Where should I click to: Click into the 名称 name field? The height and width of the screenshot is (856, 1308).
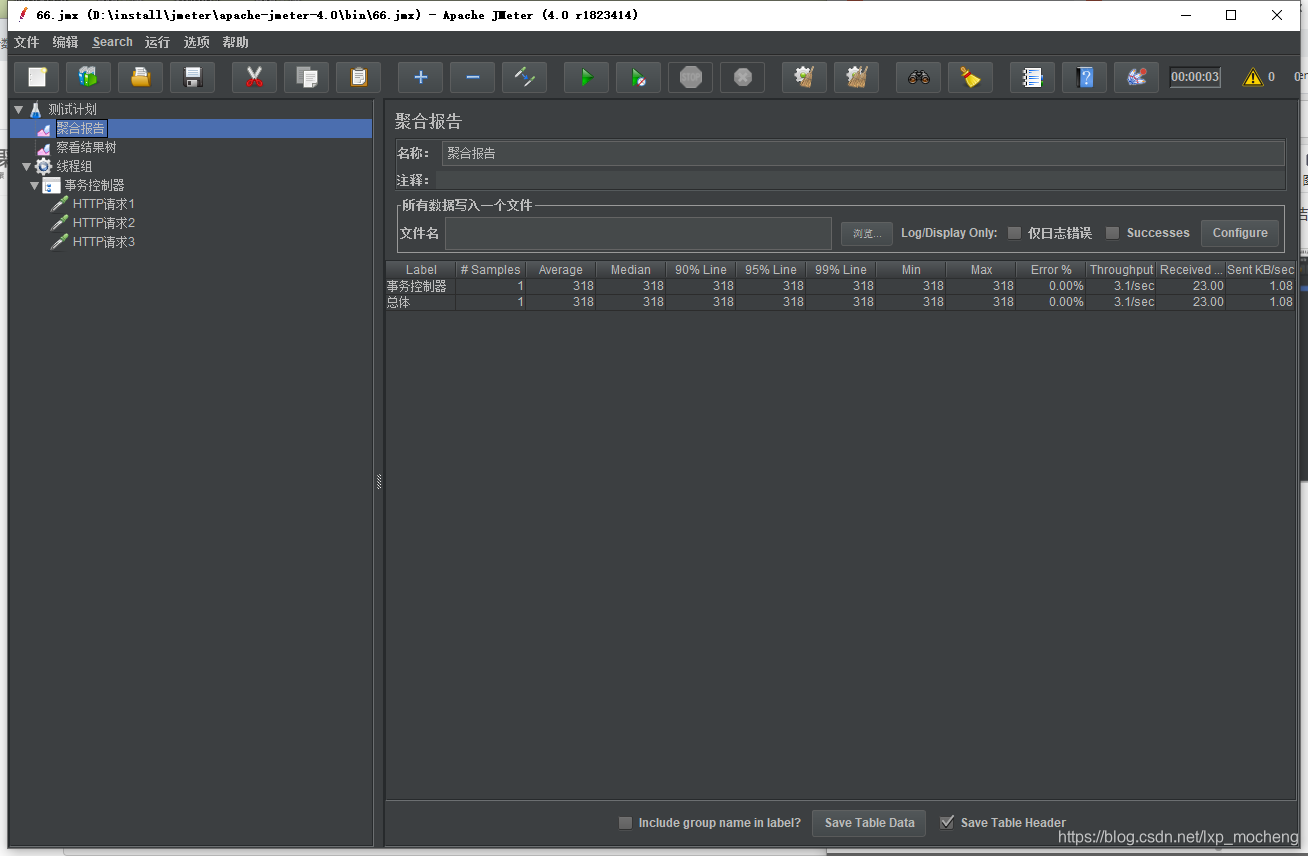[863, 153]
